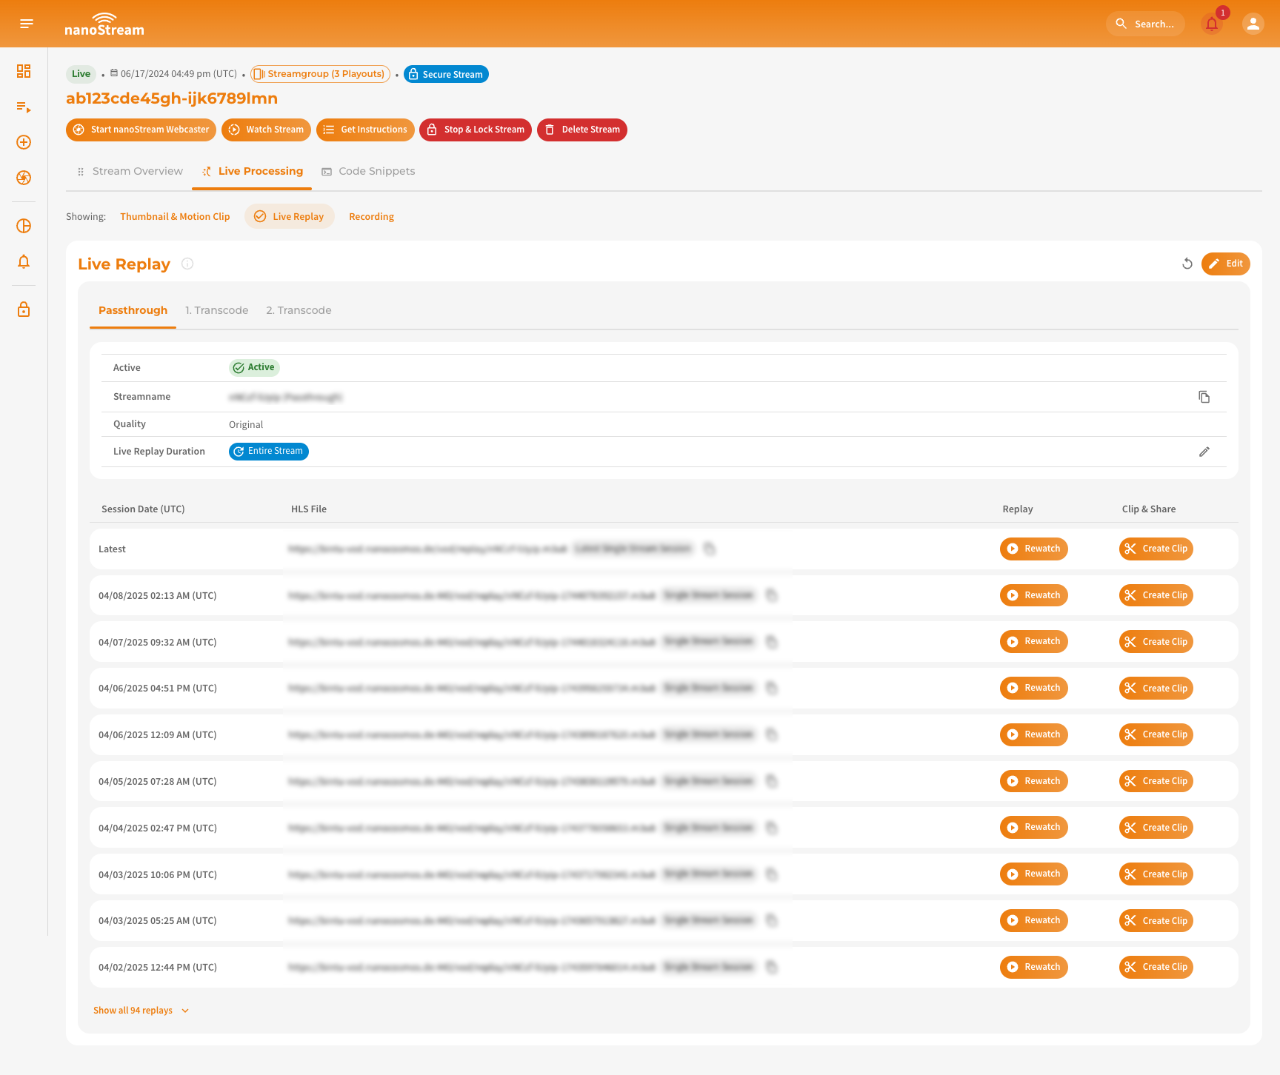Copy HLS URL for 04/06/2025 12:09 AM session

(772, 735)
